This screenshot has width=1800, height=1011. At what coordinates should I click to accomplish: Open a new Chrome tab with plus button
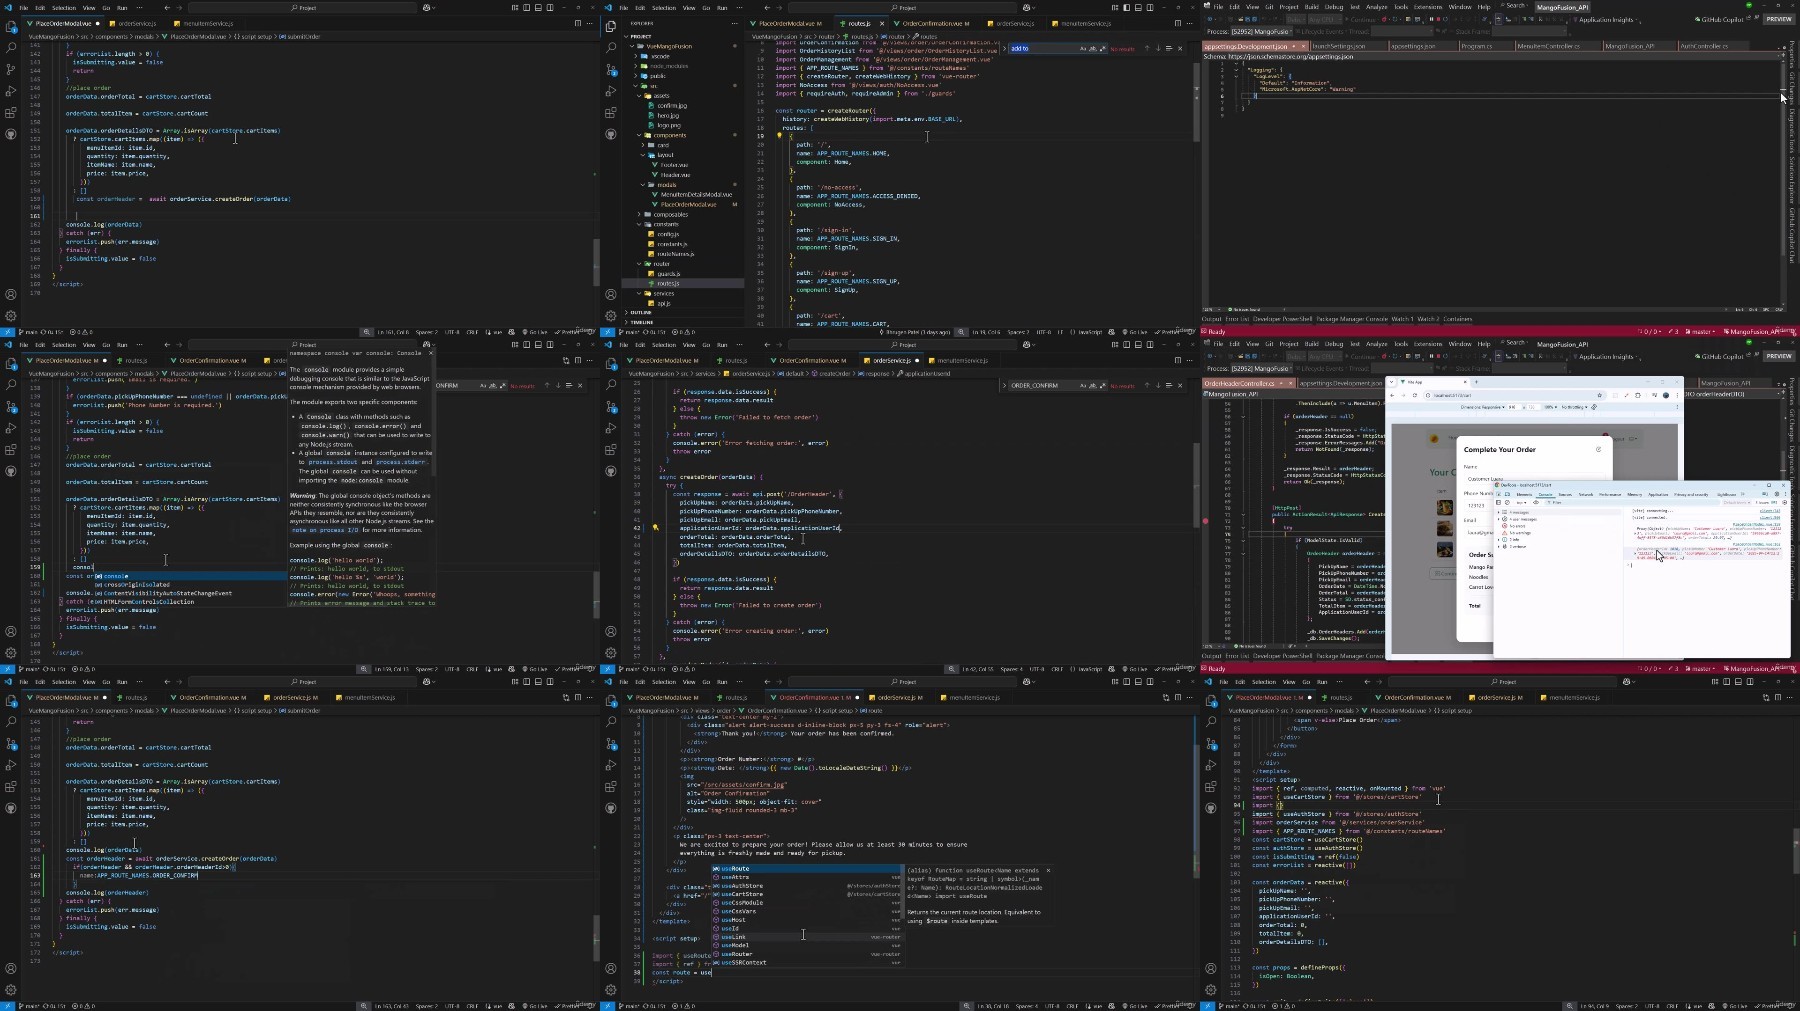[x=1476, y=382]
